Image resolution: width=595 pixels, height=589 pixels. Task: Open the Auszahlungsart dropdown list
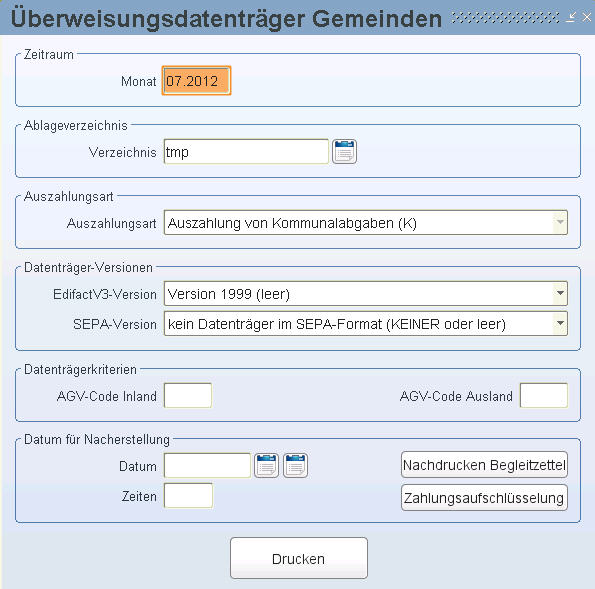pyautogui.click(x=560, y=222)
